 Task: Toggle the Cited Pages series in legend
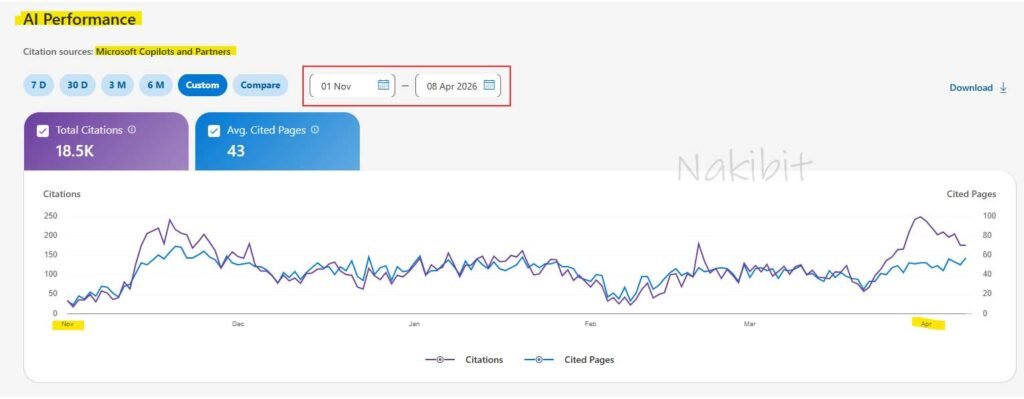[x=569, y=360]
